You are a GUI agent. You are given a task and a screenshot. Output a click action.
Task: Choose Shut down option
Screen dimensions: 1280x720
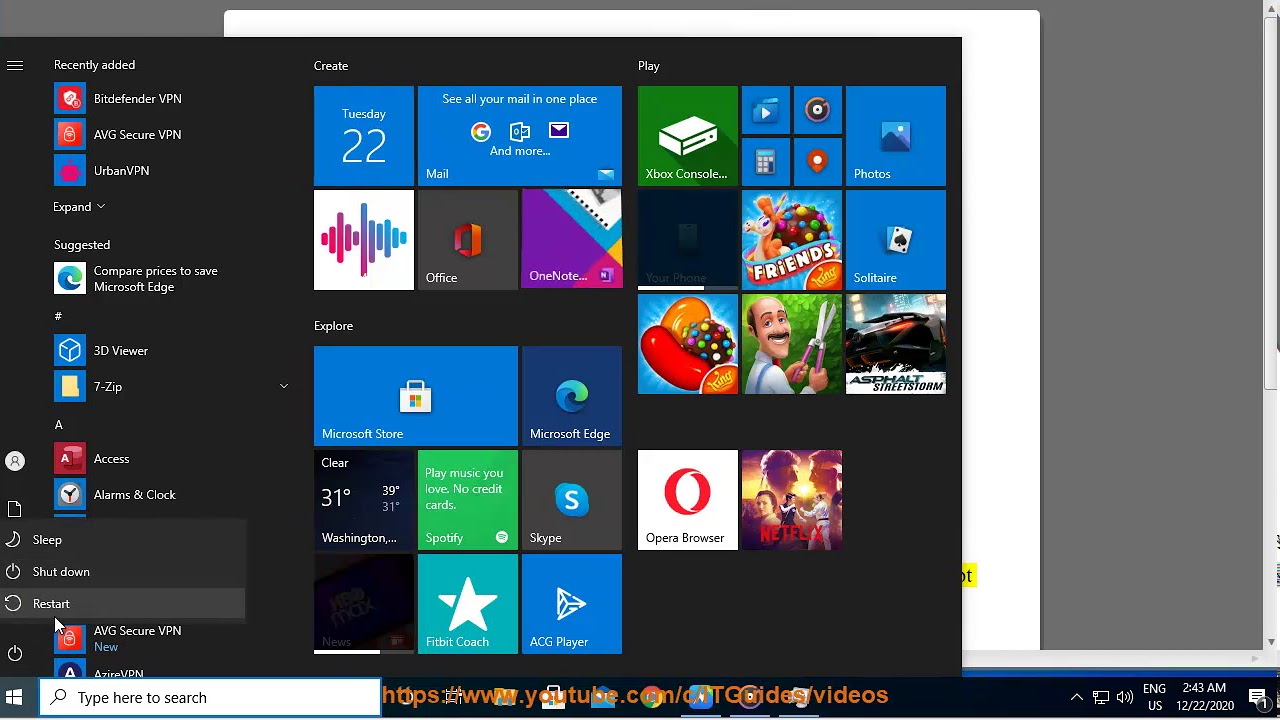click(x=122, y=572)
